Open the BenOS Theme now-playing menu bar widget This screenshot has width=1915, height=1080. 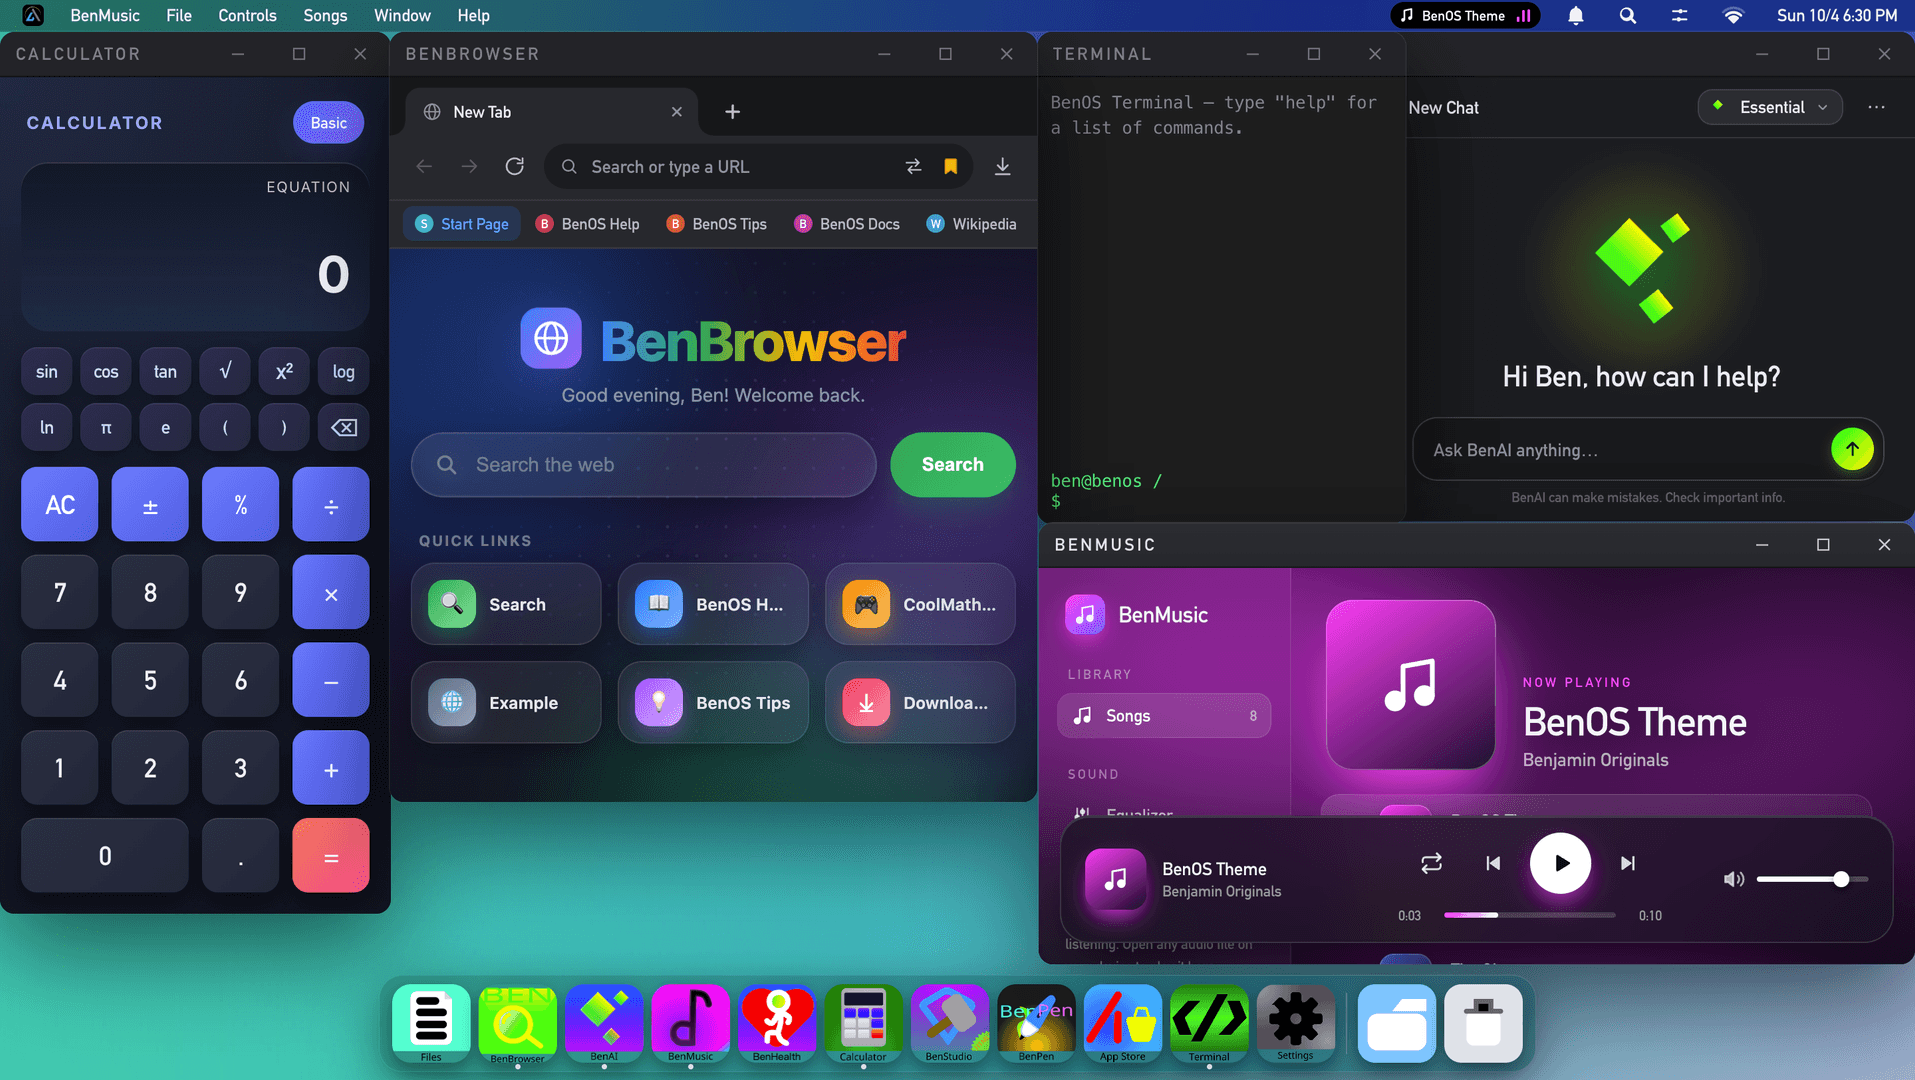tap(1465, 16)
